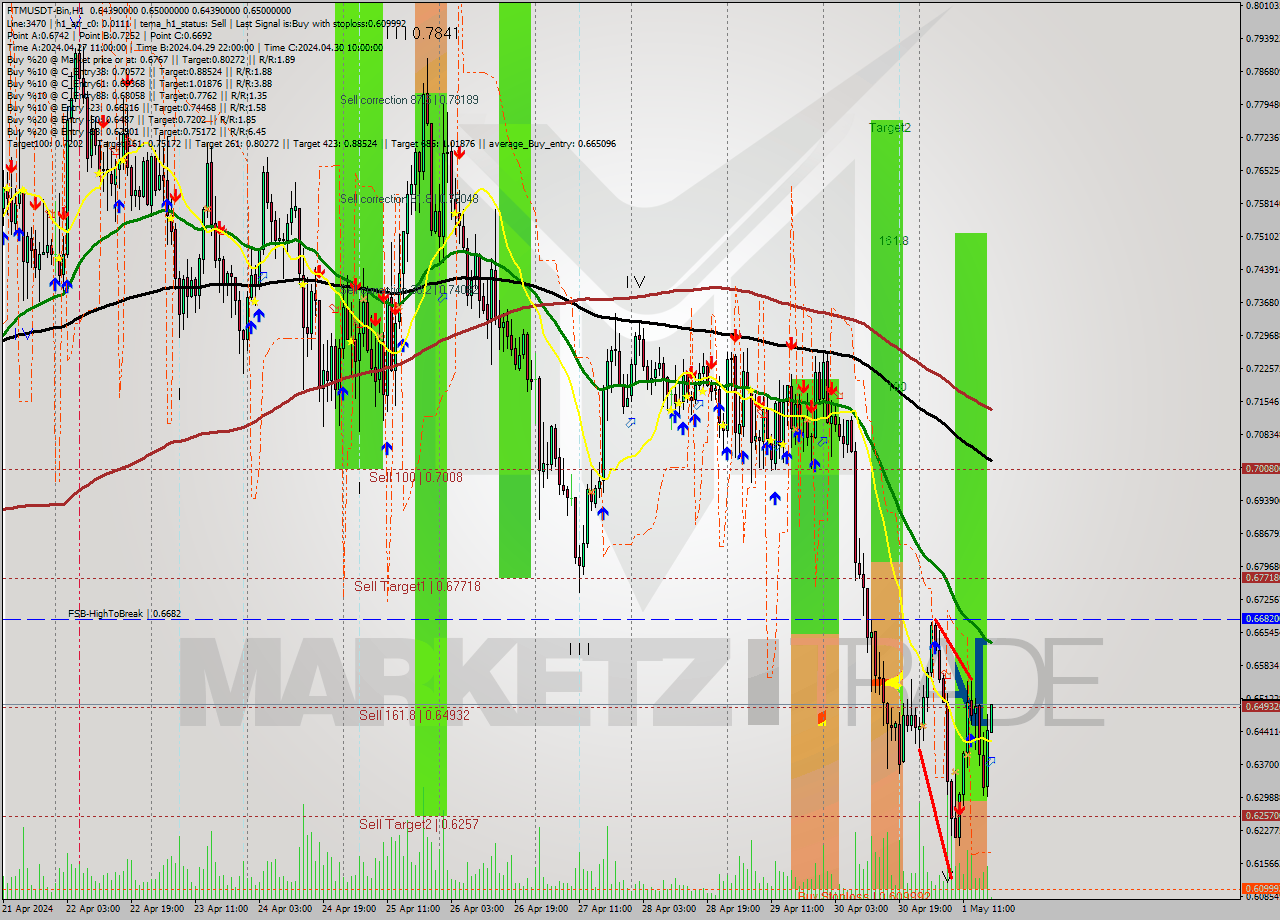This screenshot has width=1280, height=920.
Task: Click the 'Sell 100 | 0.7008' label
Action: pos(416,478)
